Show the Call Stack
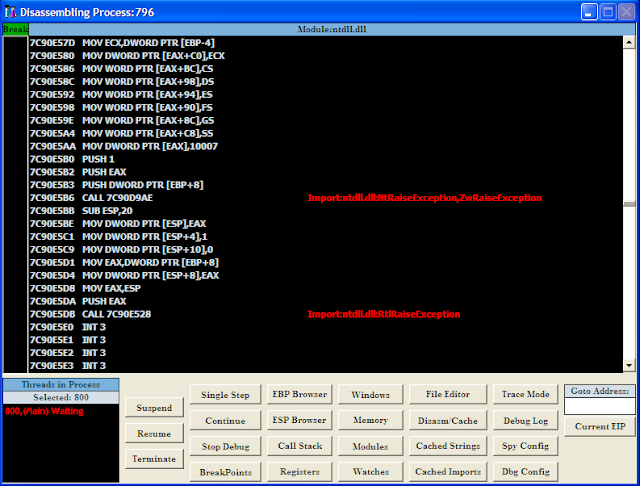Image resolution: width=640 pixels, height=486 pixels. (300, 446)
